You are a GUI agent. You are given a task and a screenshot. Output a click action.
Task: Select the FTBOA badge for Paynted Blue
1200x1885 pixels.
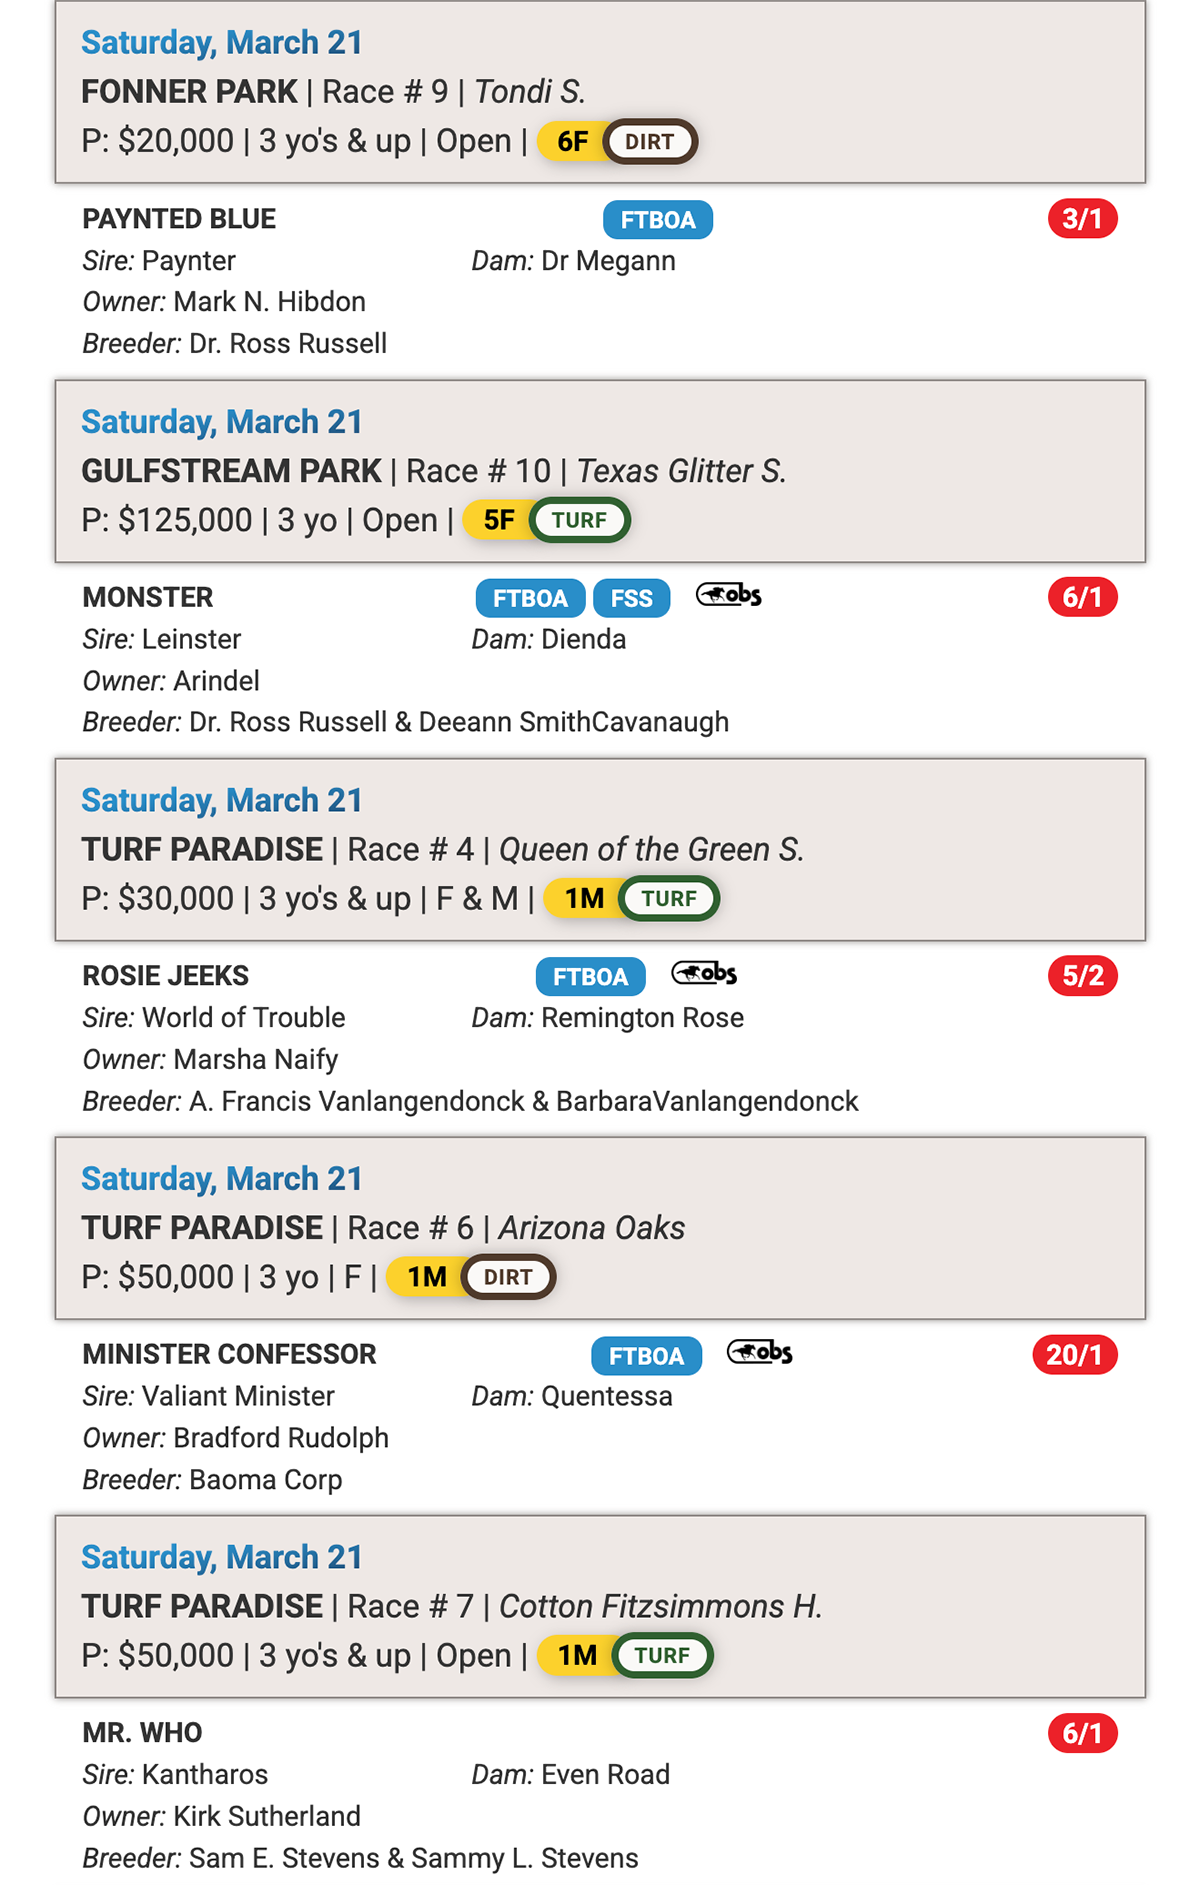click(658, 220)
